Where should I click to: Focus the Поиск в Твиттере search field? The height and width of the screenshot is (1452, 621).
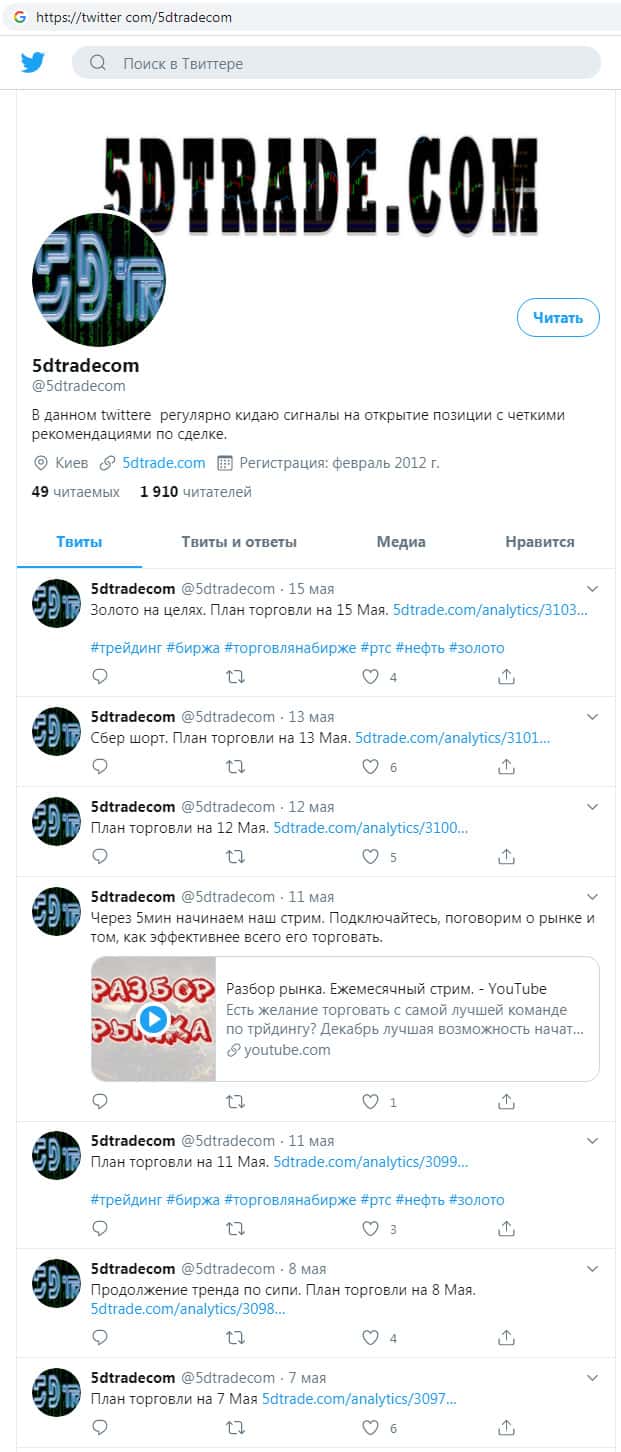tap(336, 63)
